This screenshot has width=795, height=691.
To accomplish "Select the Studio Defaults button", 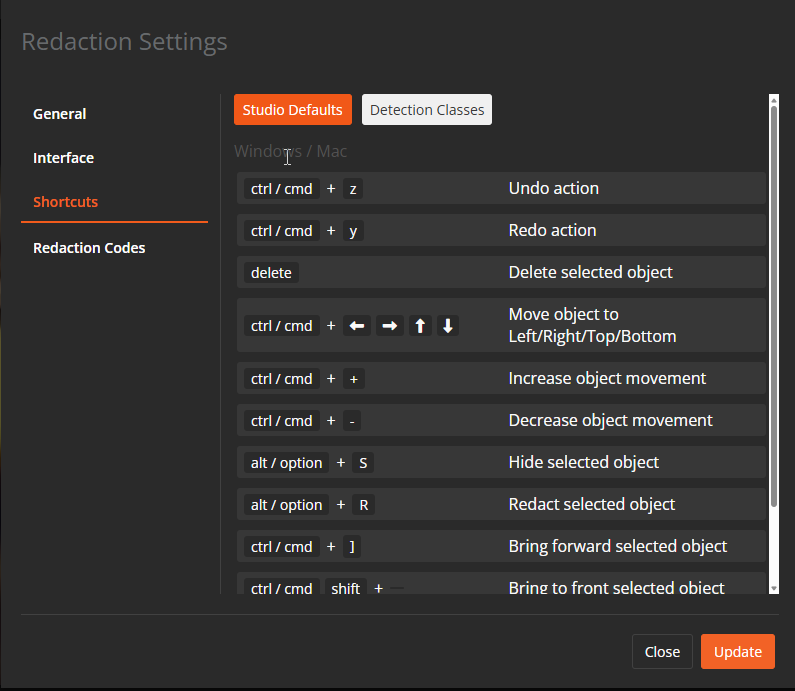I will pos(292,110).
